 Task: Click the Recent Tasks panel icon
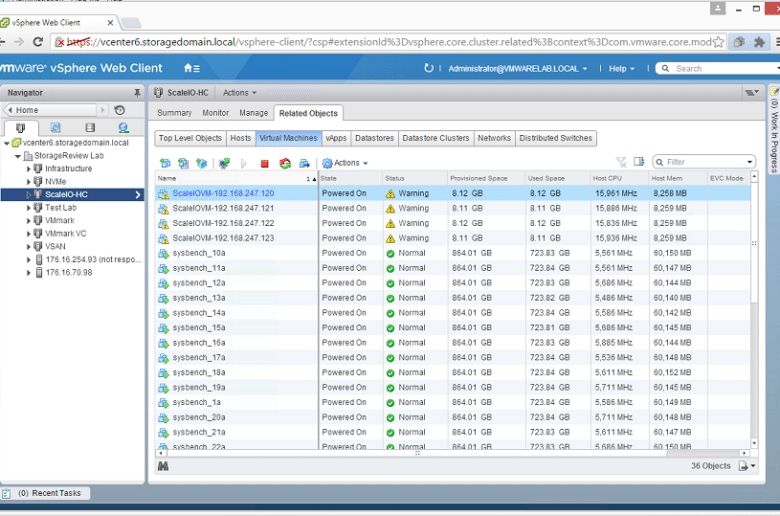tap(6, 493)
